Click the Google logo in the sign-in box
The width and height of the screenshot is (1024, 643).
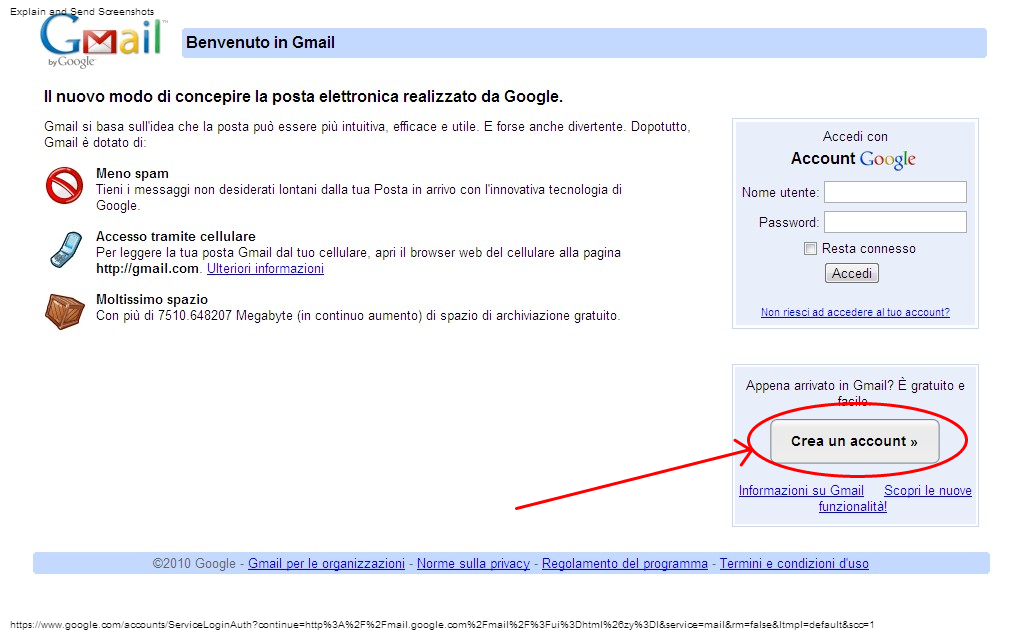pos(888,159)
